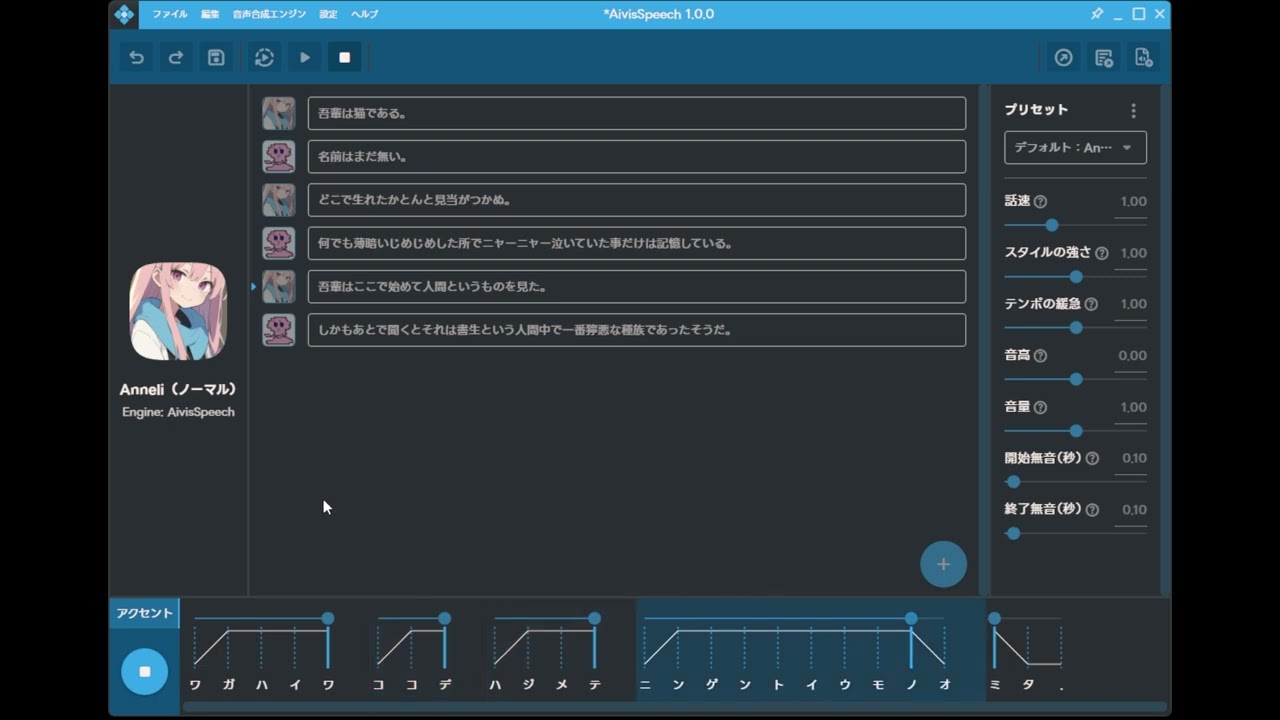Open the ファイル menu
Screen dimensions: 1280x720
[x=169, y=14]
